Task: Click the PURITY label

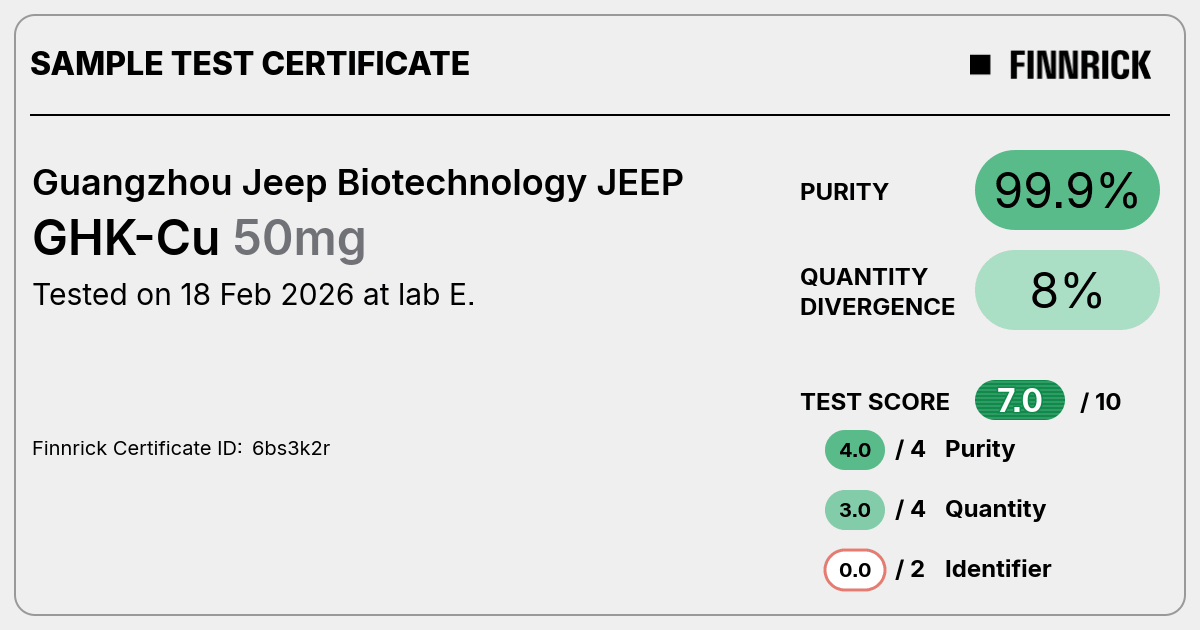Action: click(844, 192)
